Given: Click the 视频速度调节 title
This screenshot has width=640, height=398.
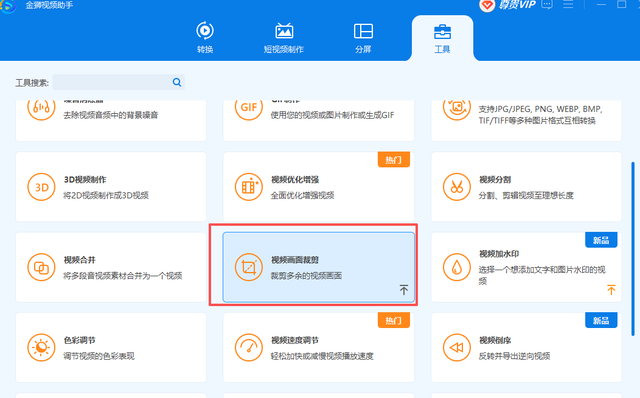Looking at the screenshot, I should click(x=295, y=340).
